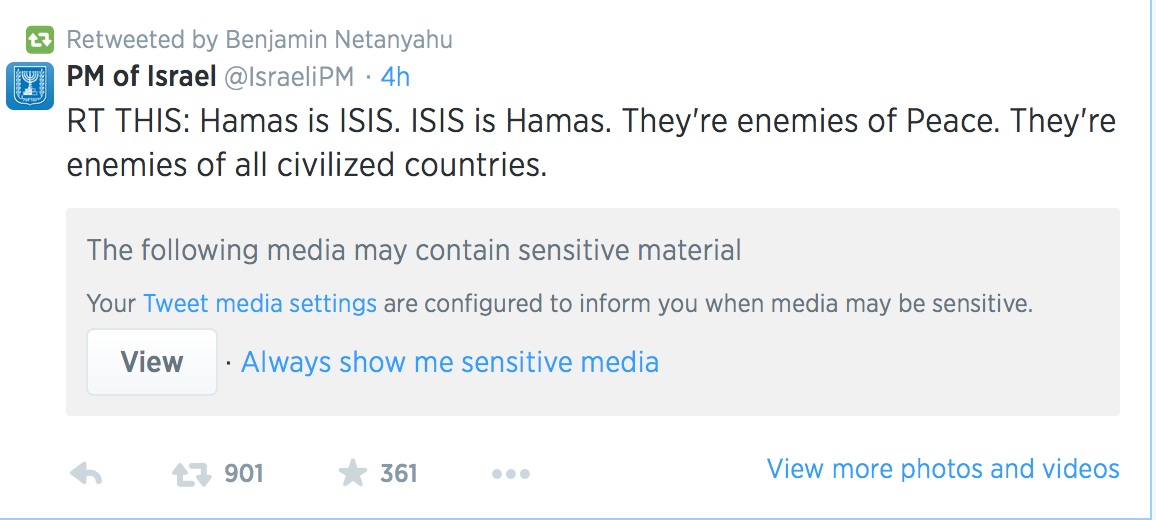Favorite the tweet with the star icon

tap(352, 473)
